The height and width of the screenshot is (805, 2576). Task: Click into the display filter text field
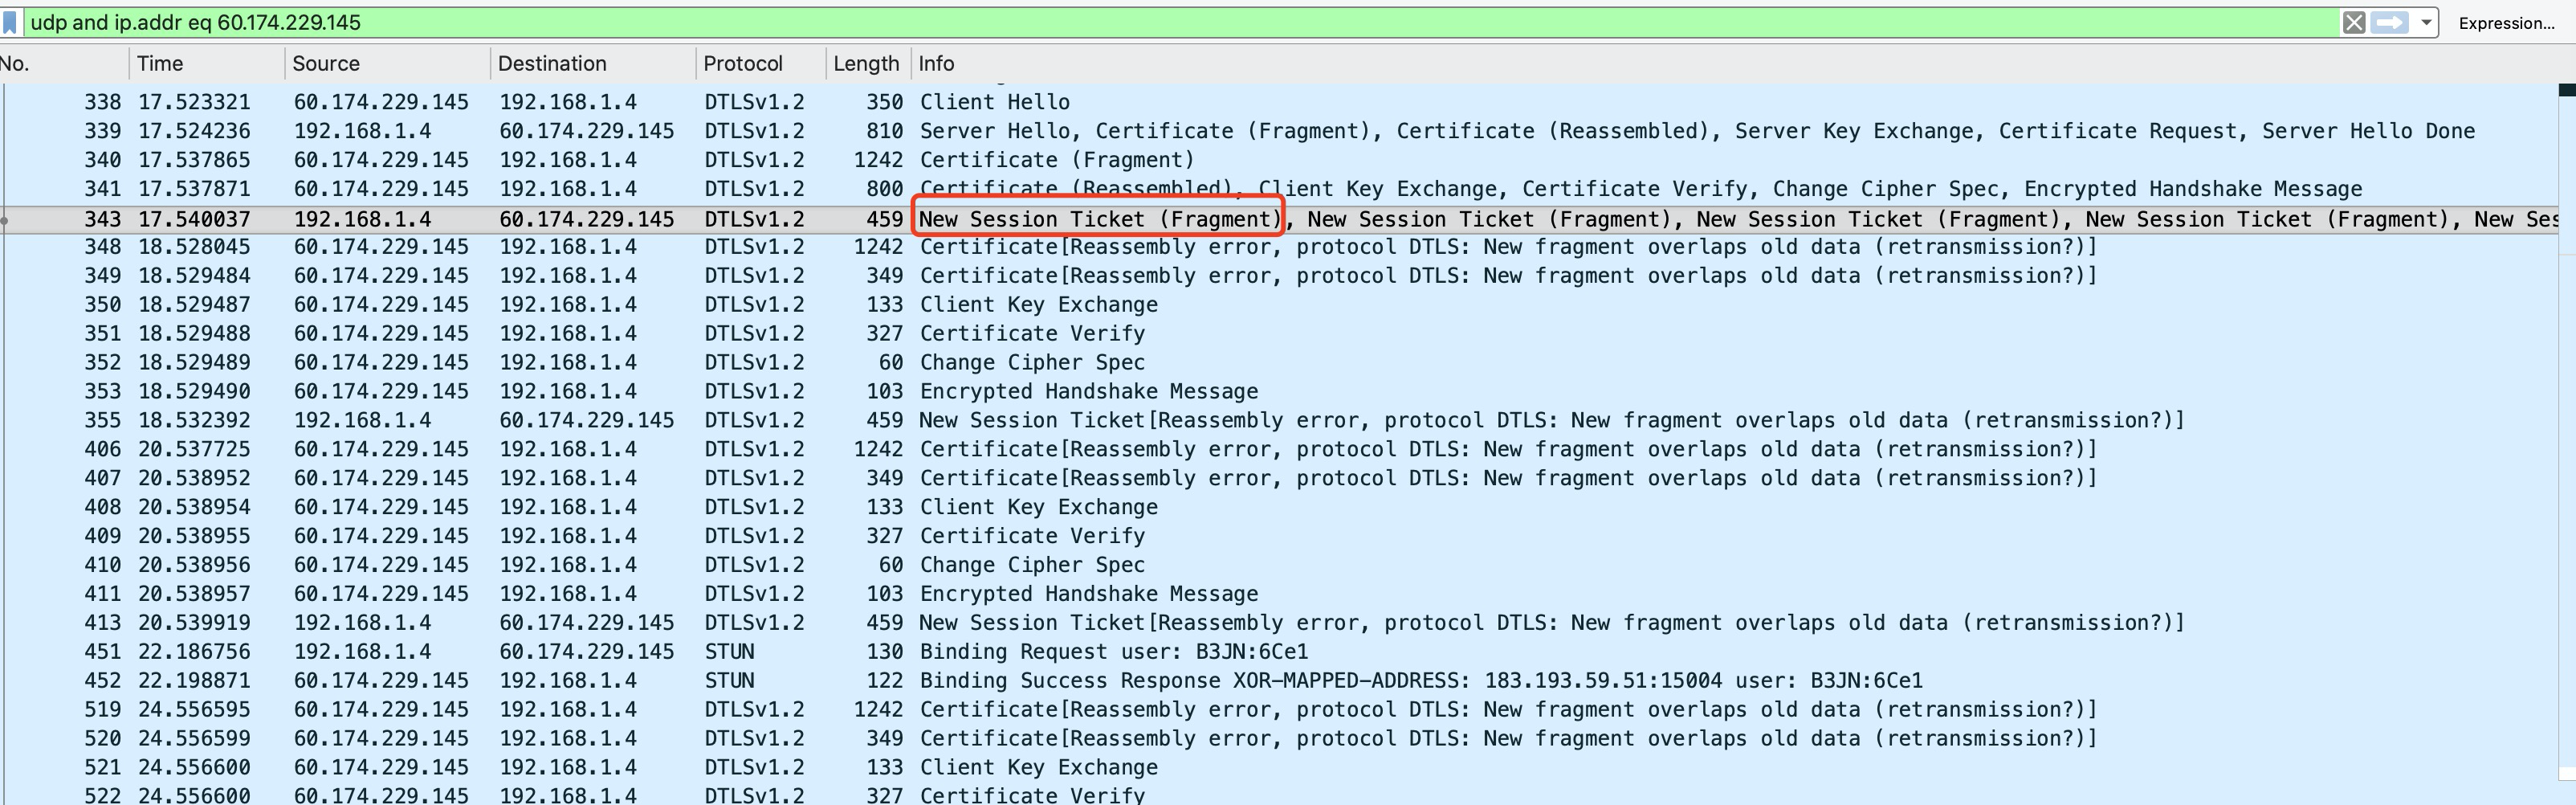pos(1180,22)
